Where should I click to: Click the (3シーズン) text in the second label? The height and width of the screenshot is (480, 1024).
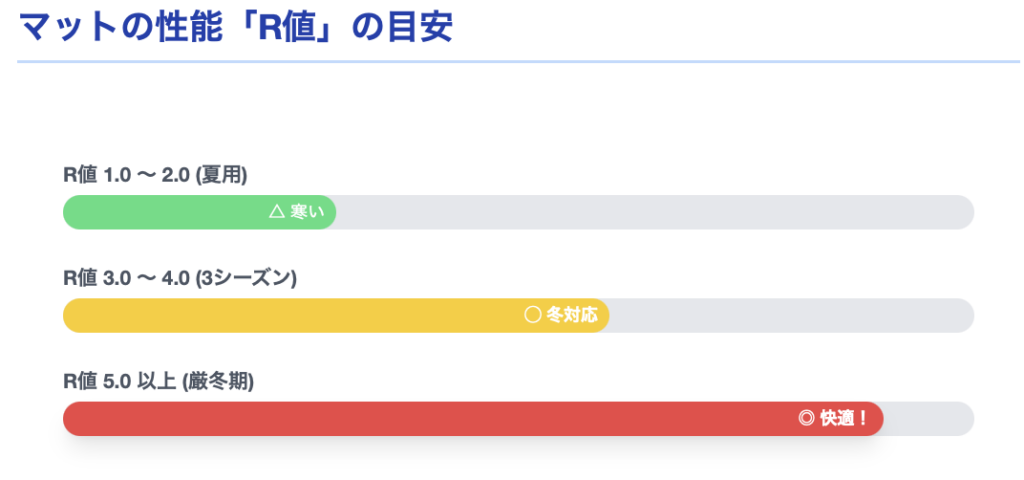coord(246,278)
